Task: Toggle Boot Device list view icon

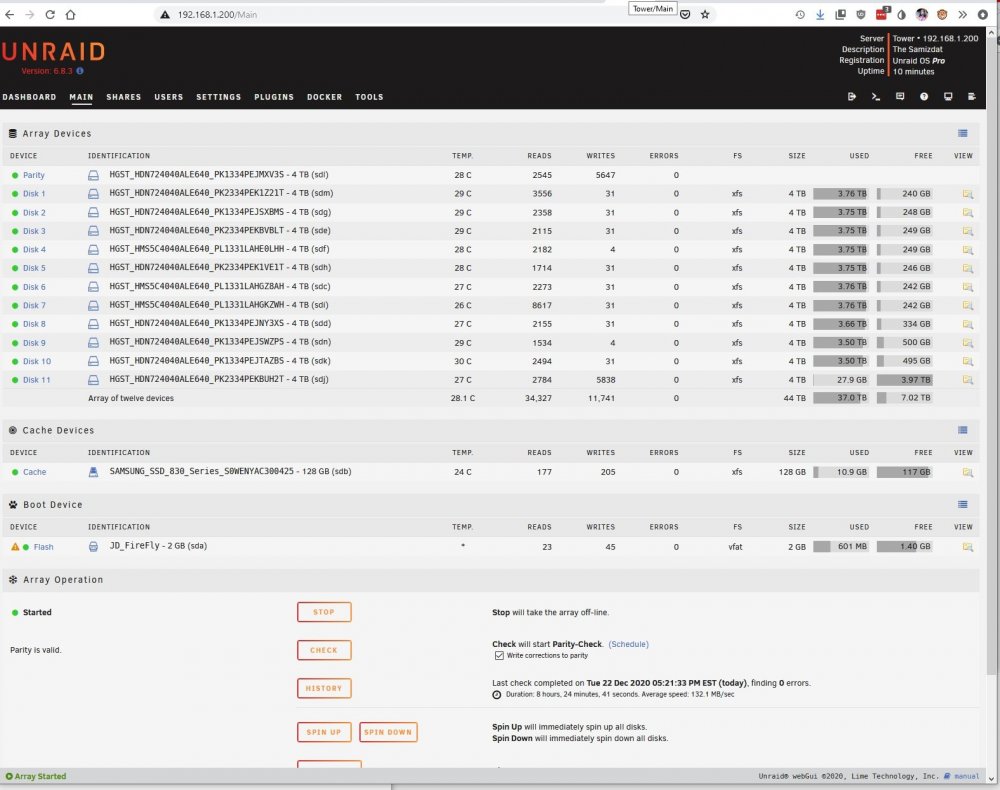Action: [x=962, y=504]
